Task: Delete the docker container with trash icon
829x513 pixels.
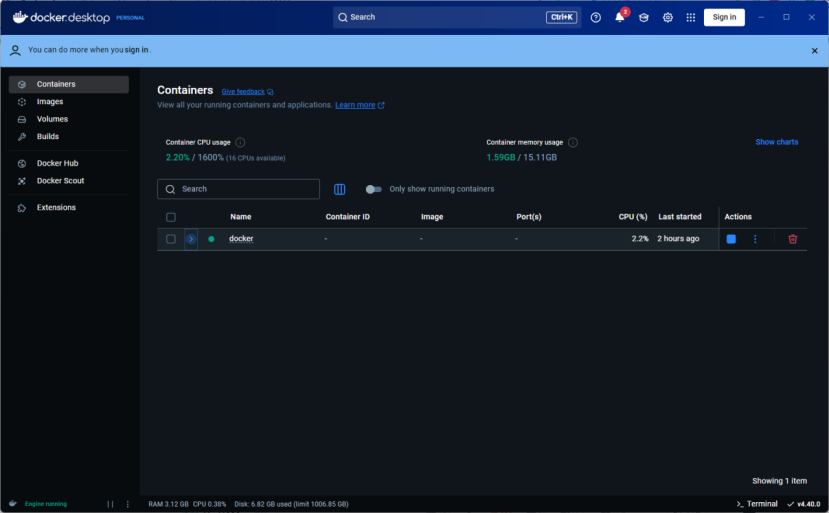Action: 793,239
